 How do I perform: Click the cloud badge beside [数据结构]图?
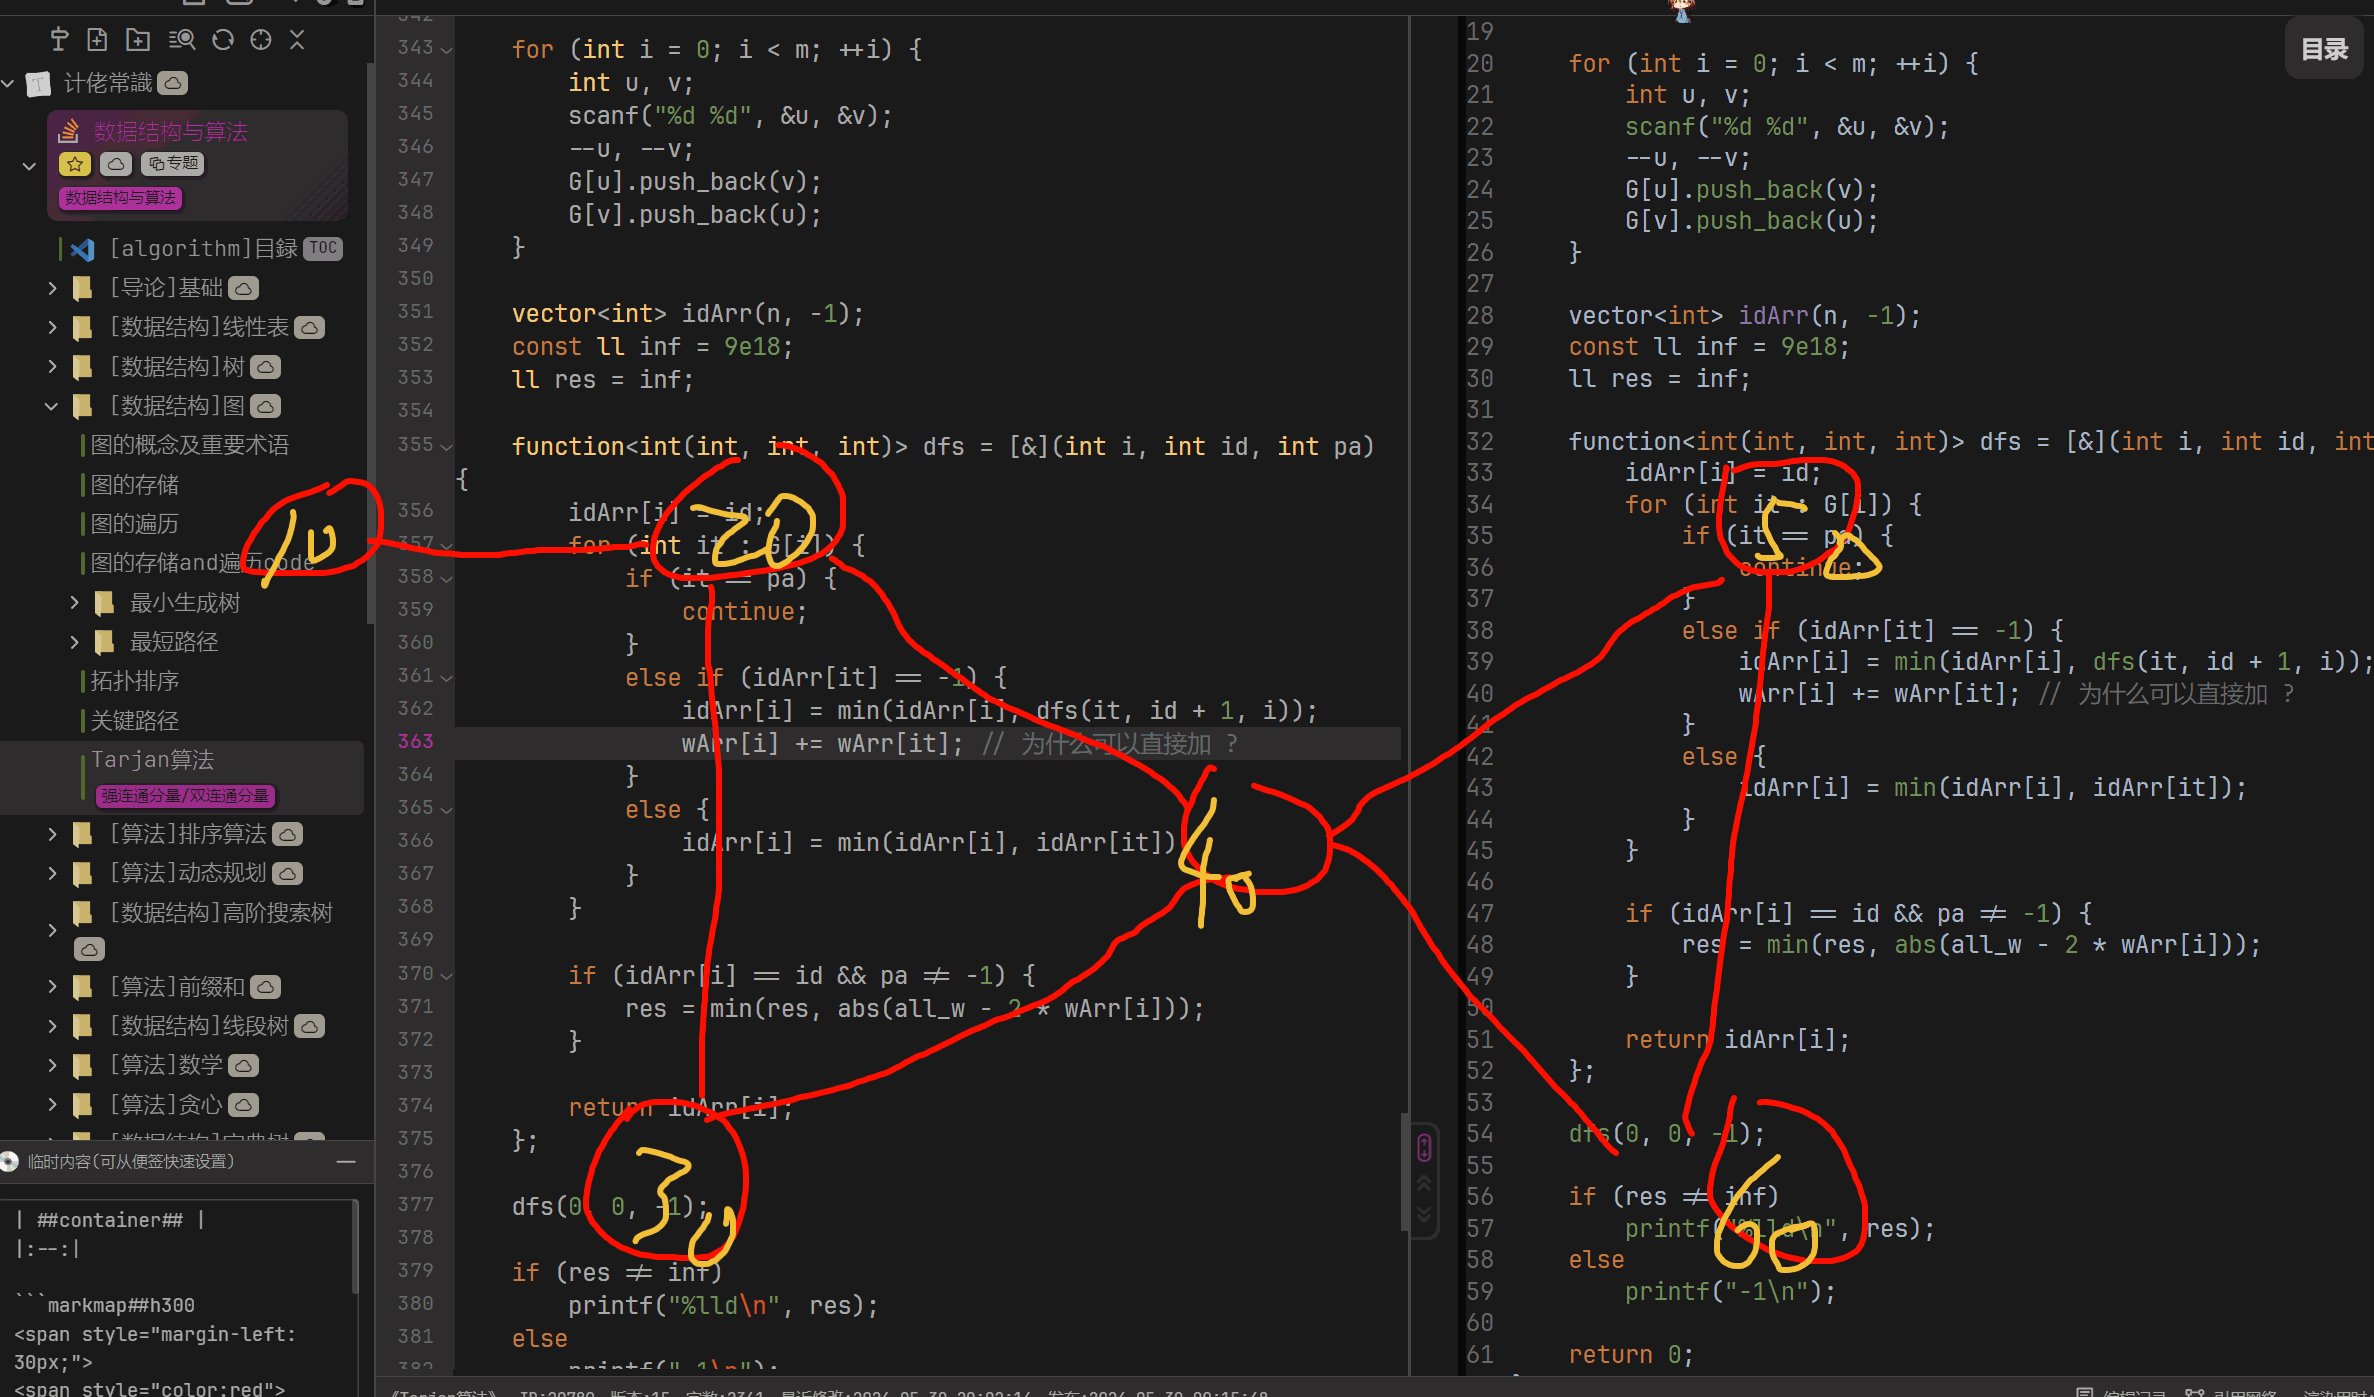coord(265,406)
